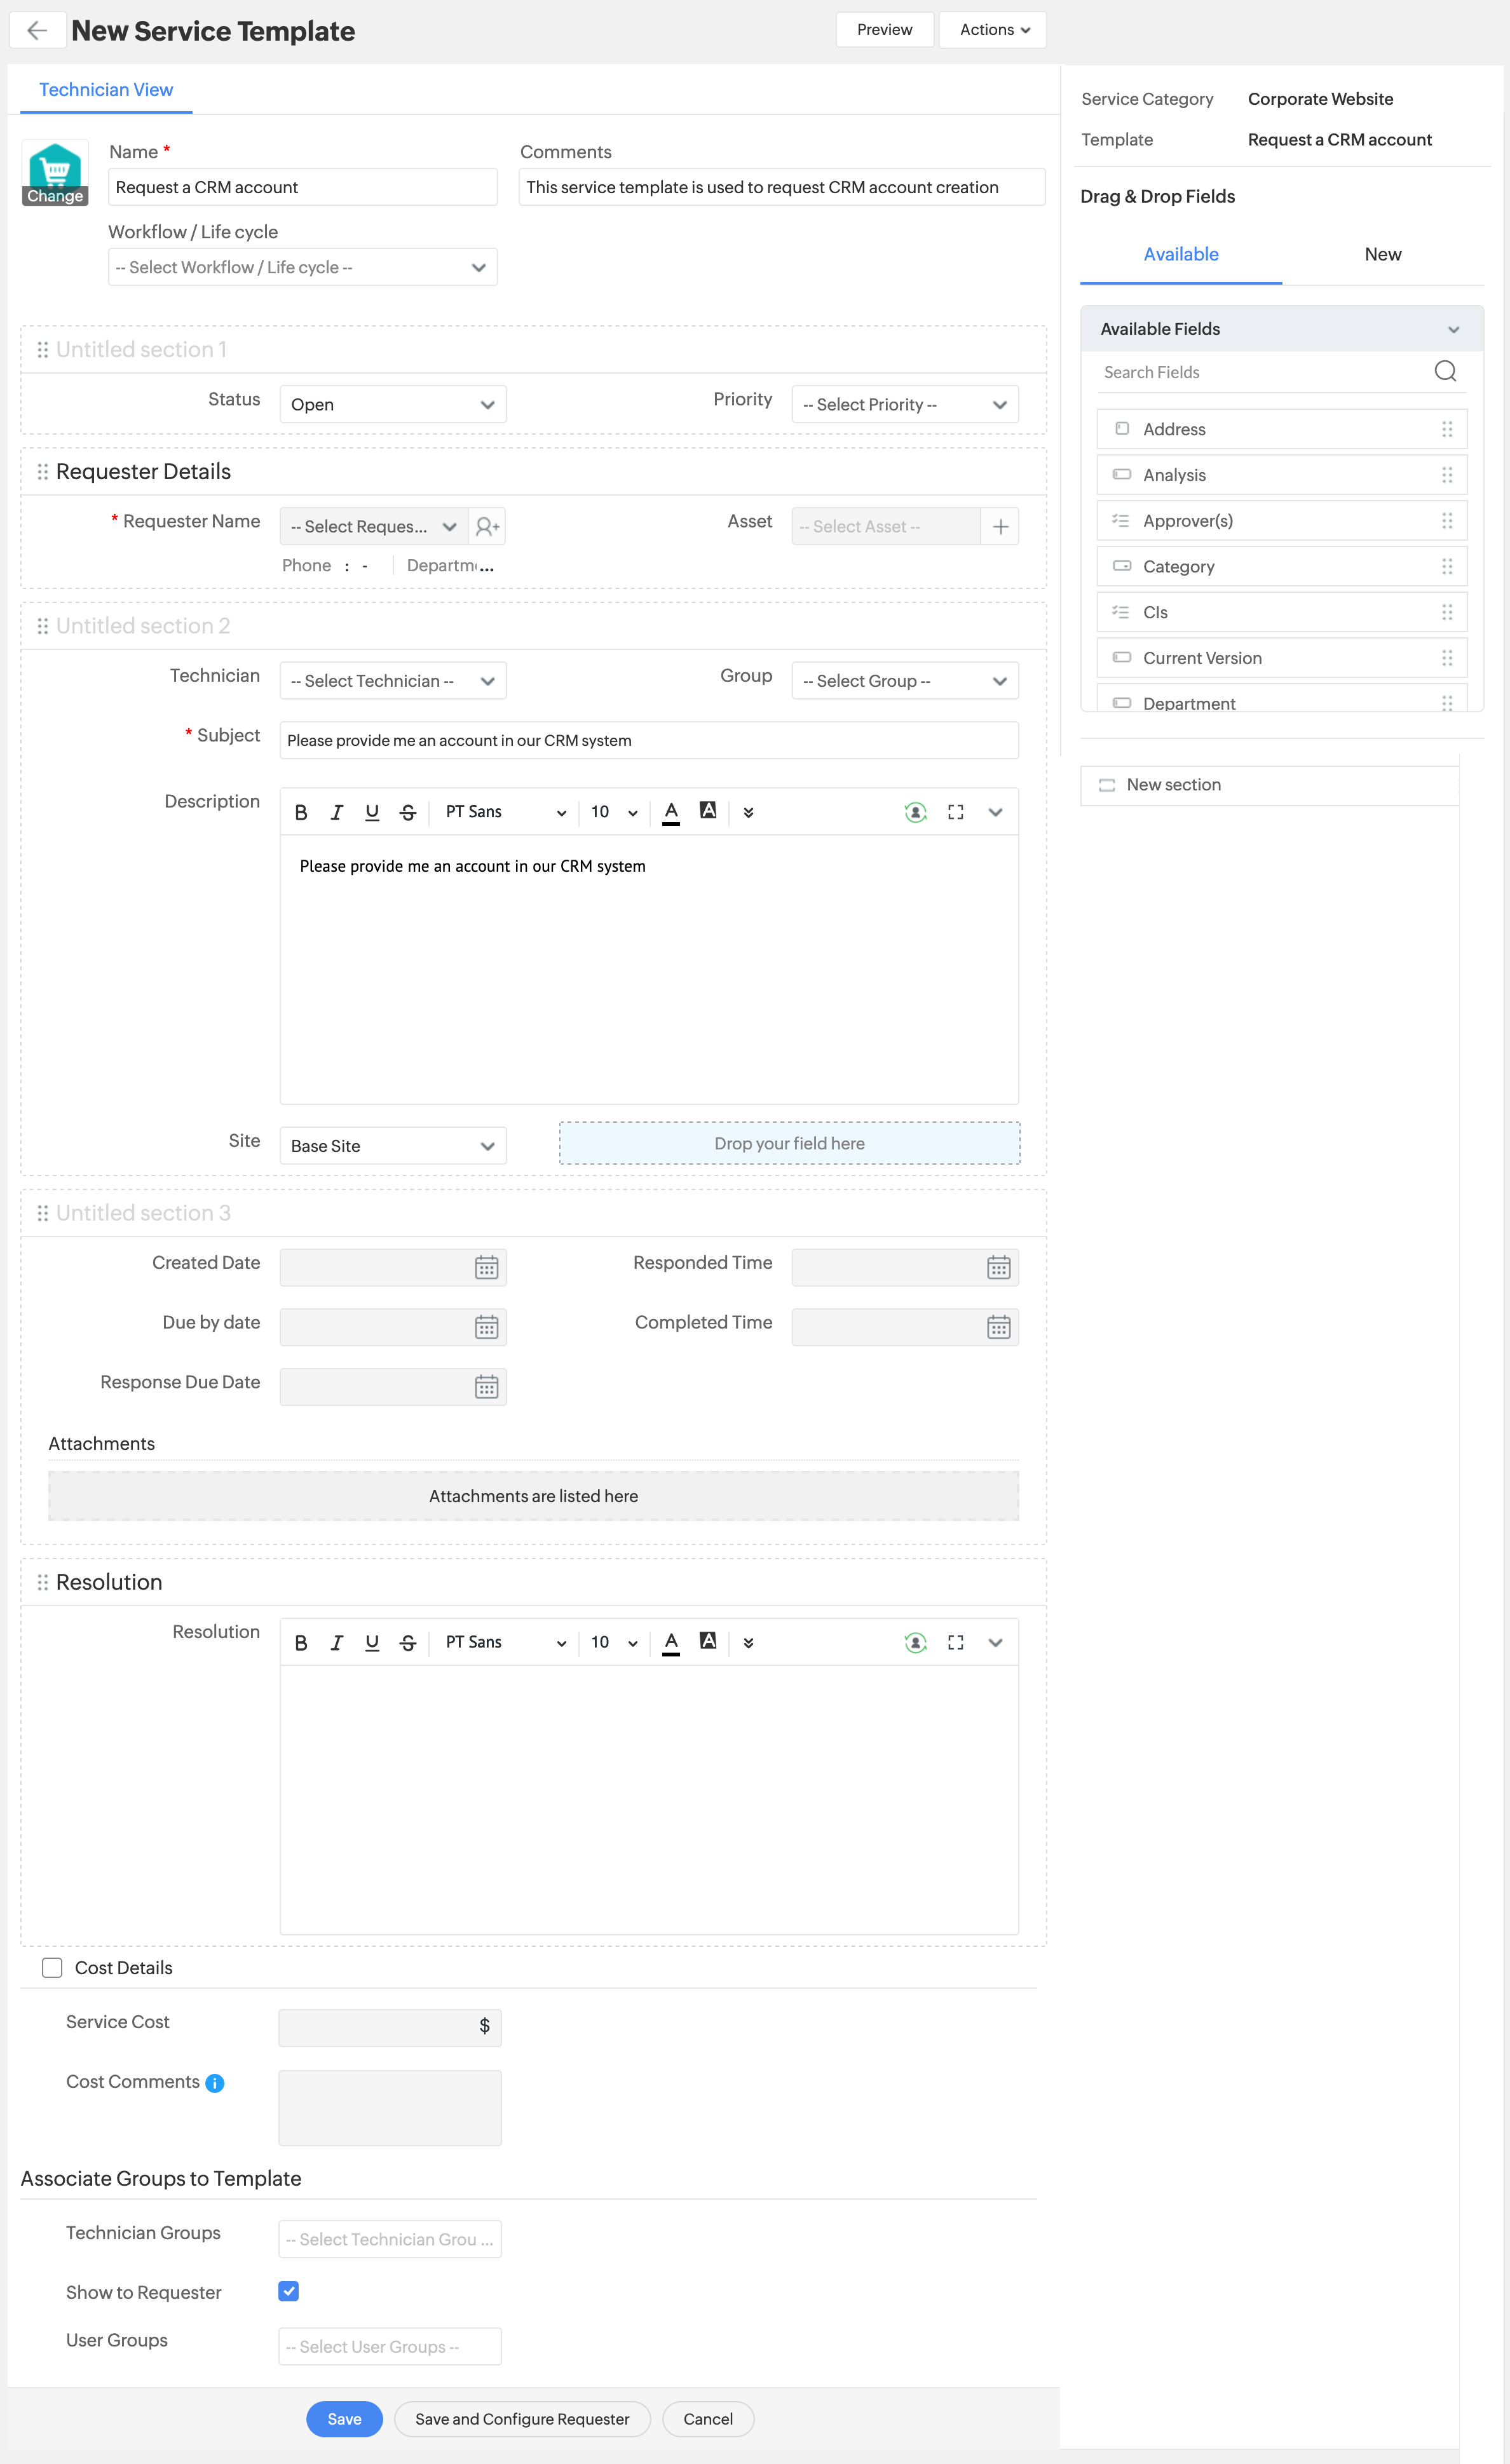Click info icon next to Cost Comments

pyautogui.click(x=214, y=2083)
